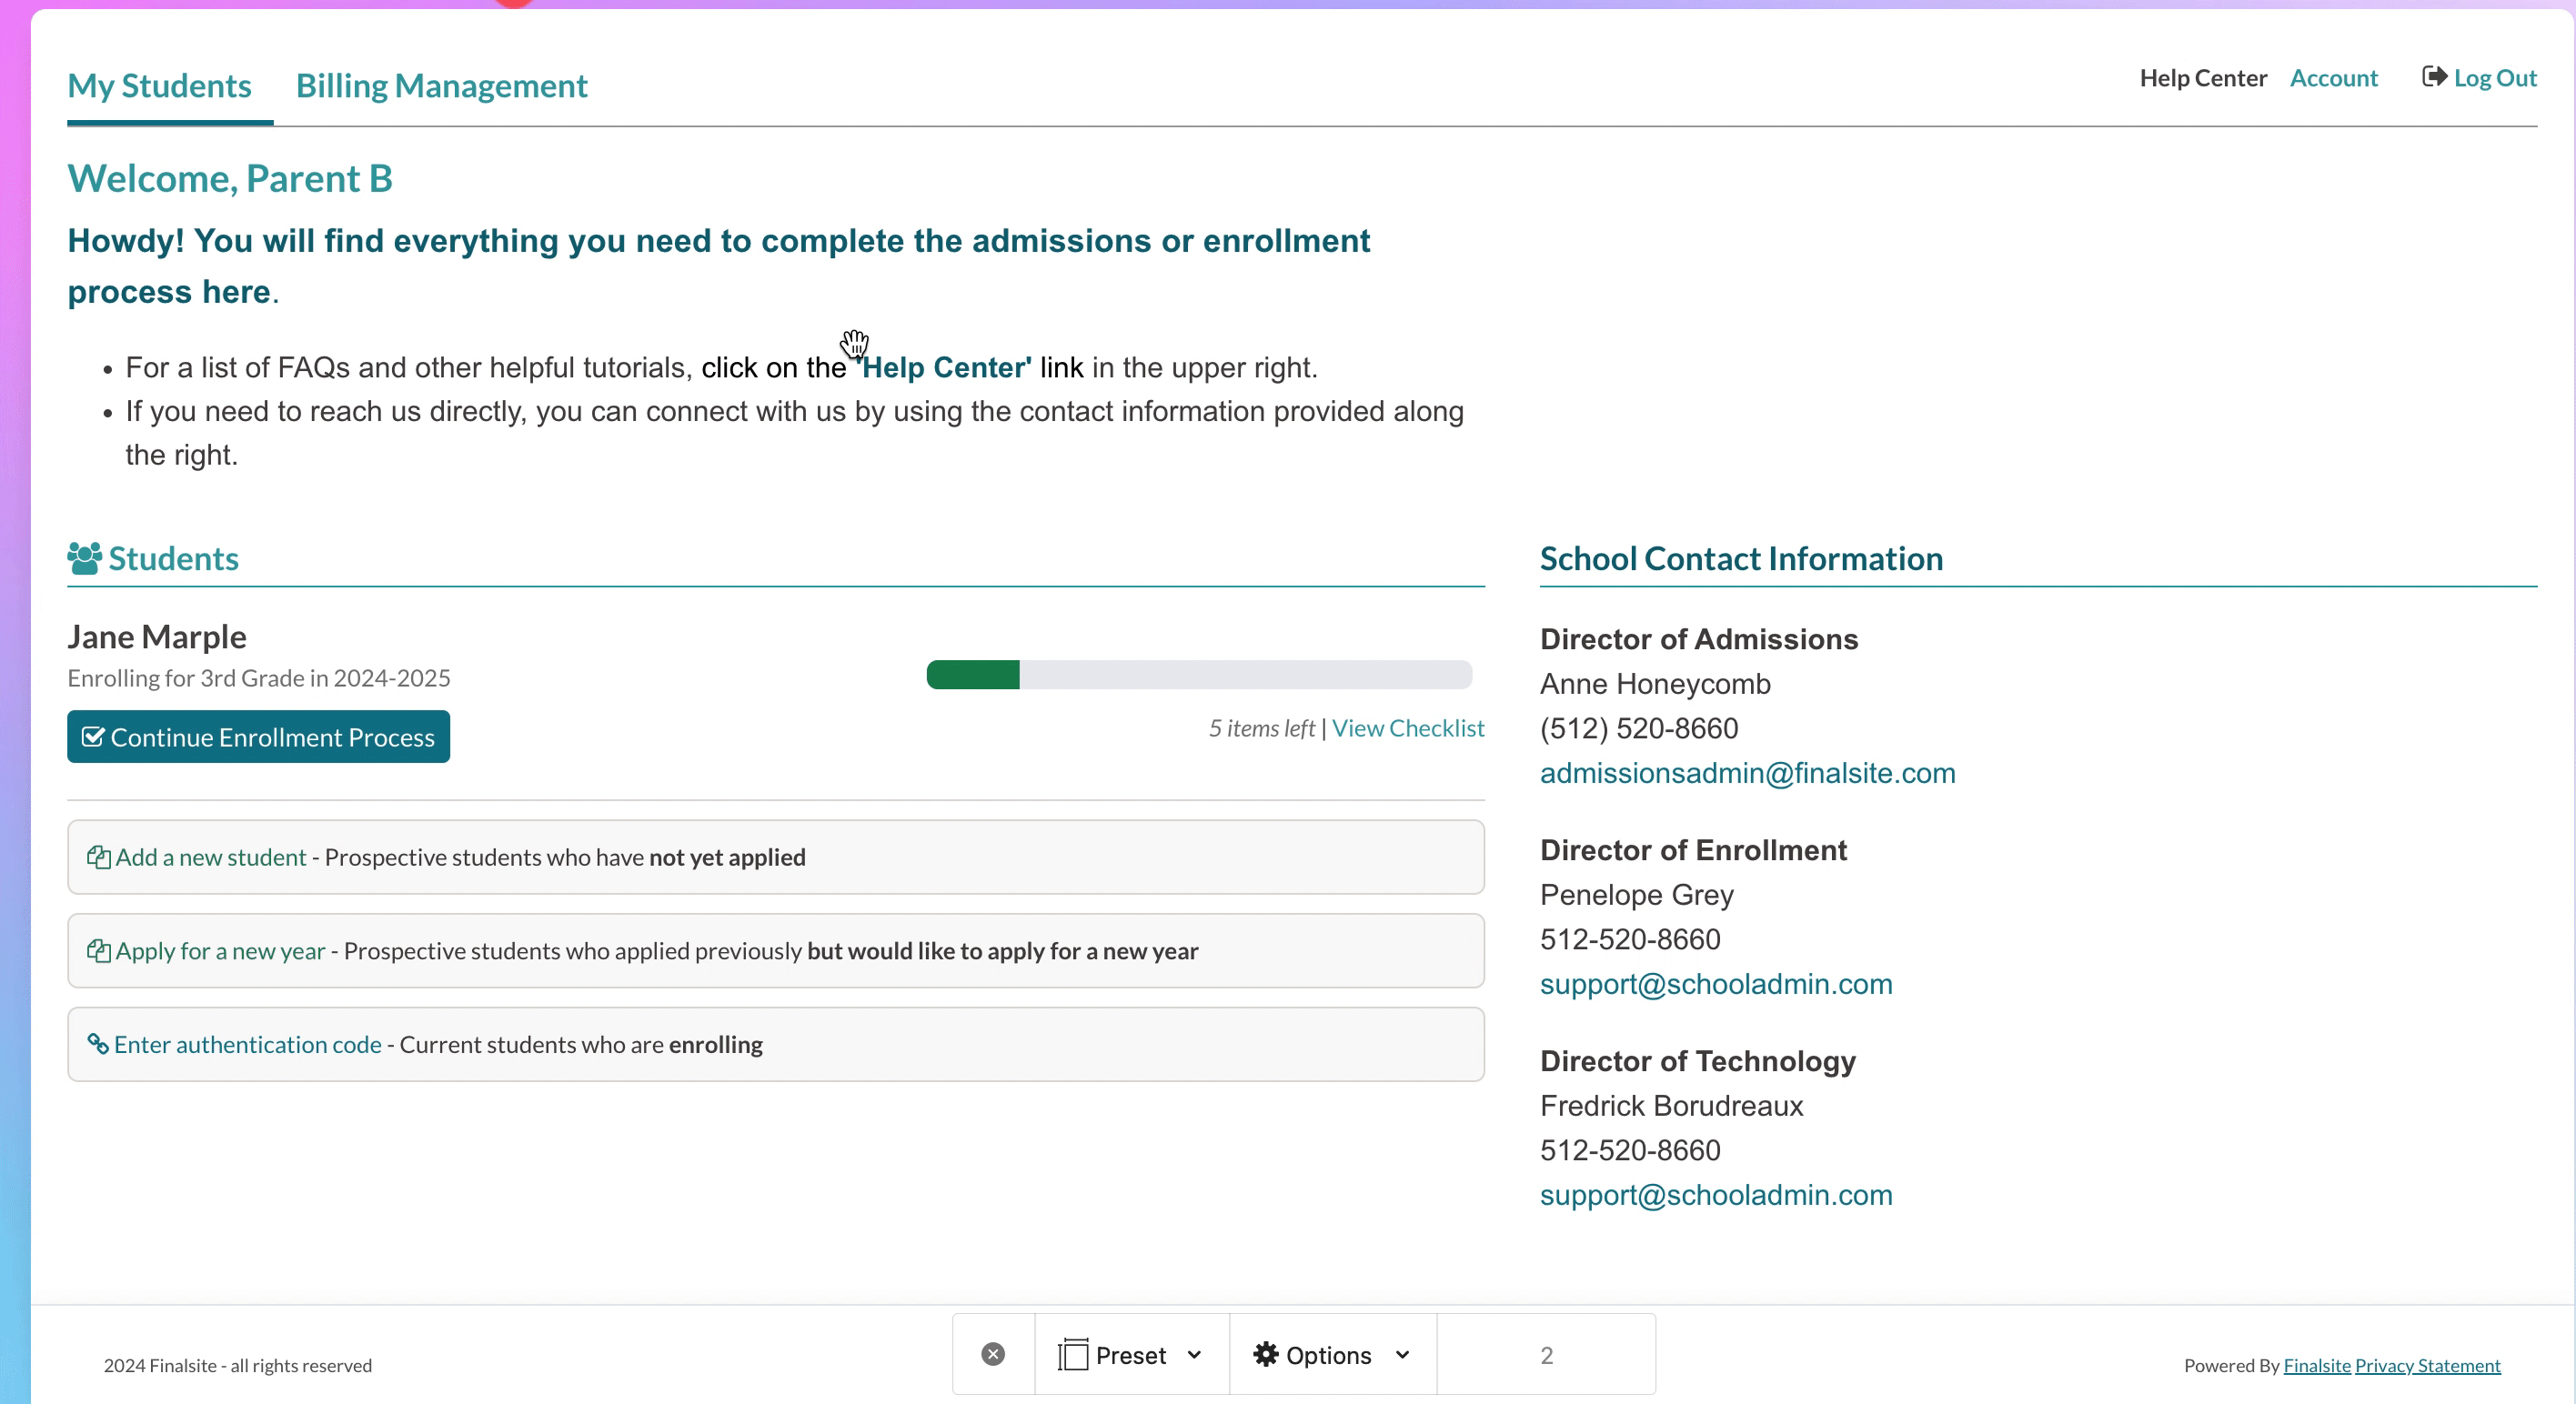Click the Options gear icon
The width and height of the screenshot is (2576, 1404).
(x=1265, y=1354)
